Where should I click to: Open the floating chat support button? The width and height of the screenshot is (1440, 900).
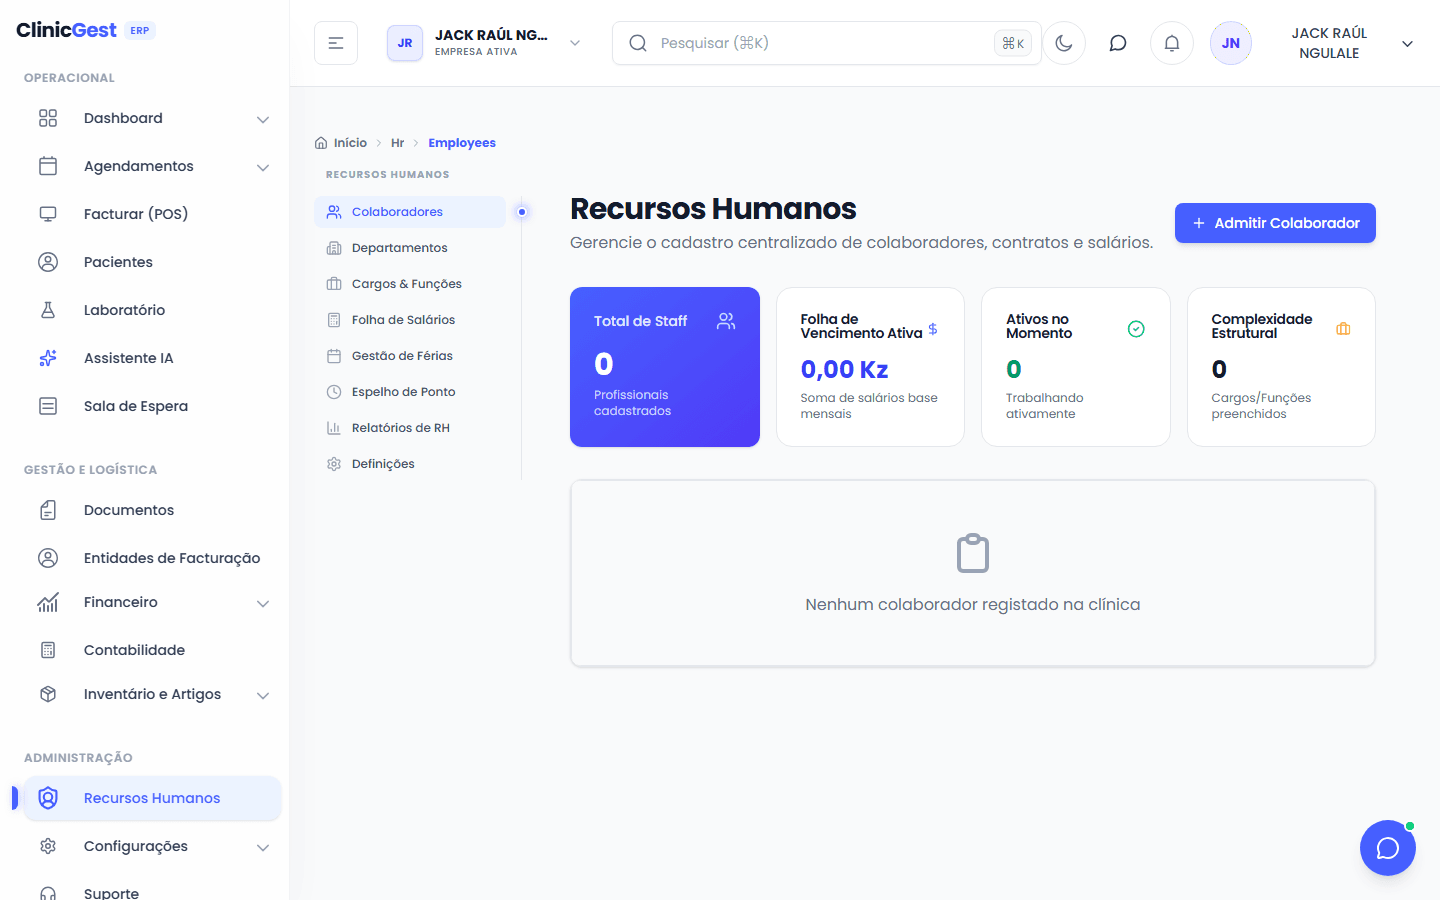point(1388,848)
